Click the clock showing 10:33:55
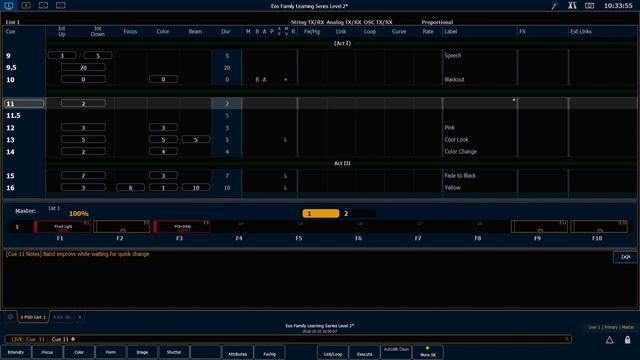This screenshot has height=360, width=640. 618,6
